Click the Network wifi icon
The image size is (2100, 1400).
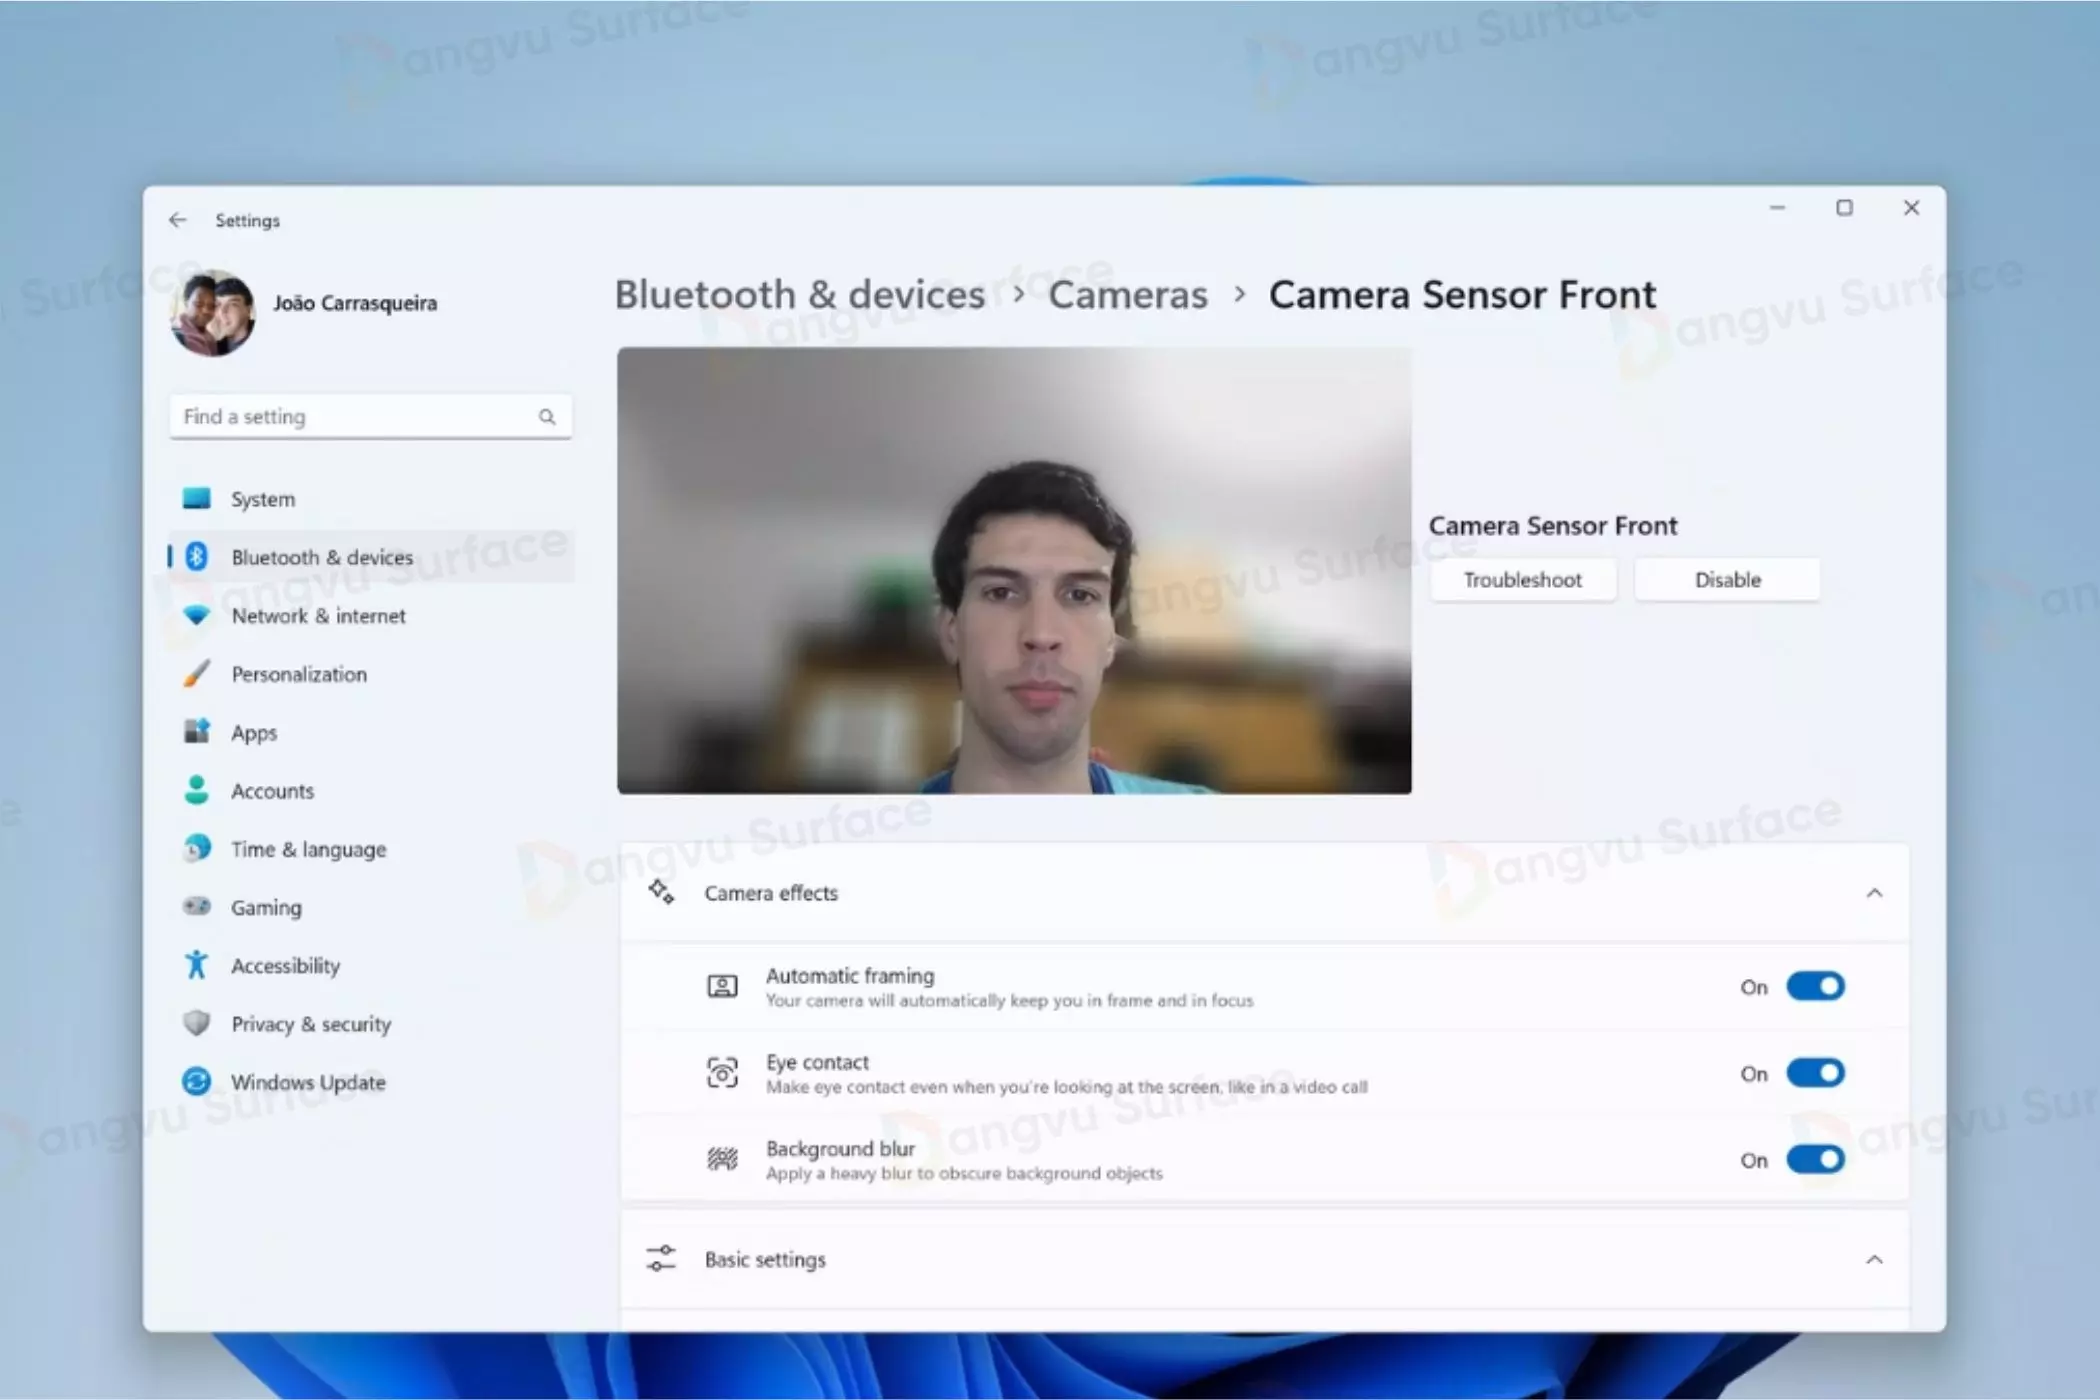tap(197, 615)
